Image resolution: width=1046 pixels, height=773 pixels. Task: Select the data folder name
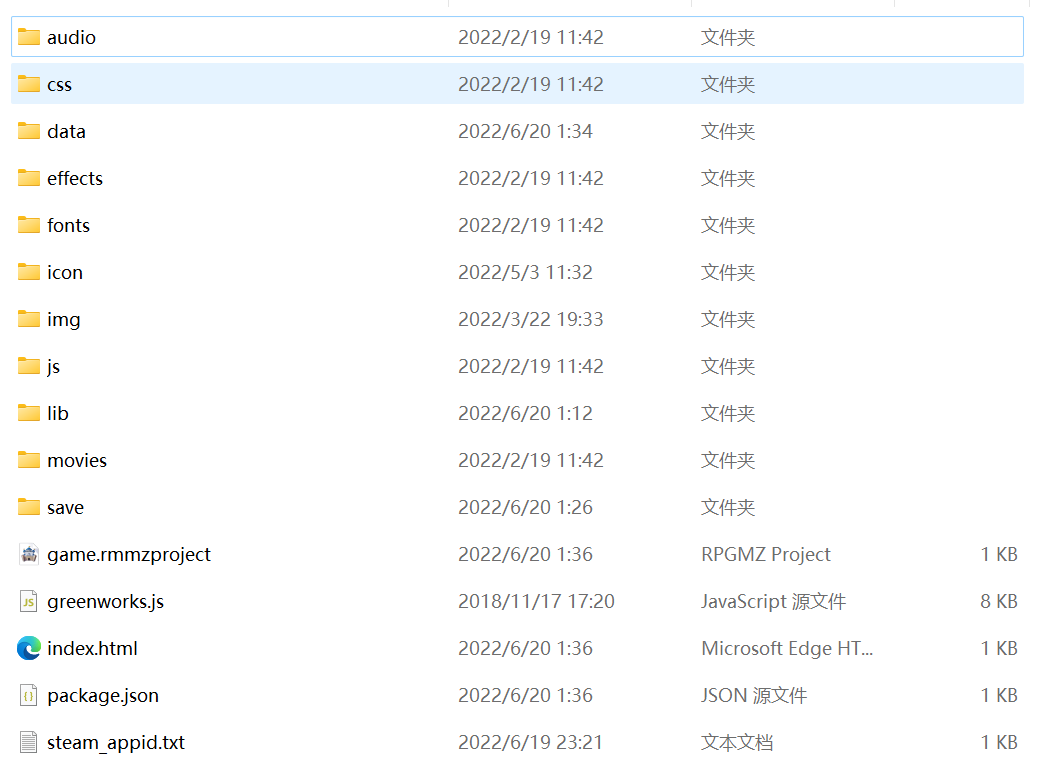pyautogui.click(x=67, y=131)
